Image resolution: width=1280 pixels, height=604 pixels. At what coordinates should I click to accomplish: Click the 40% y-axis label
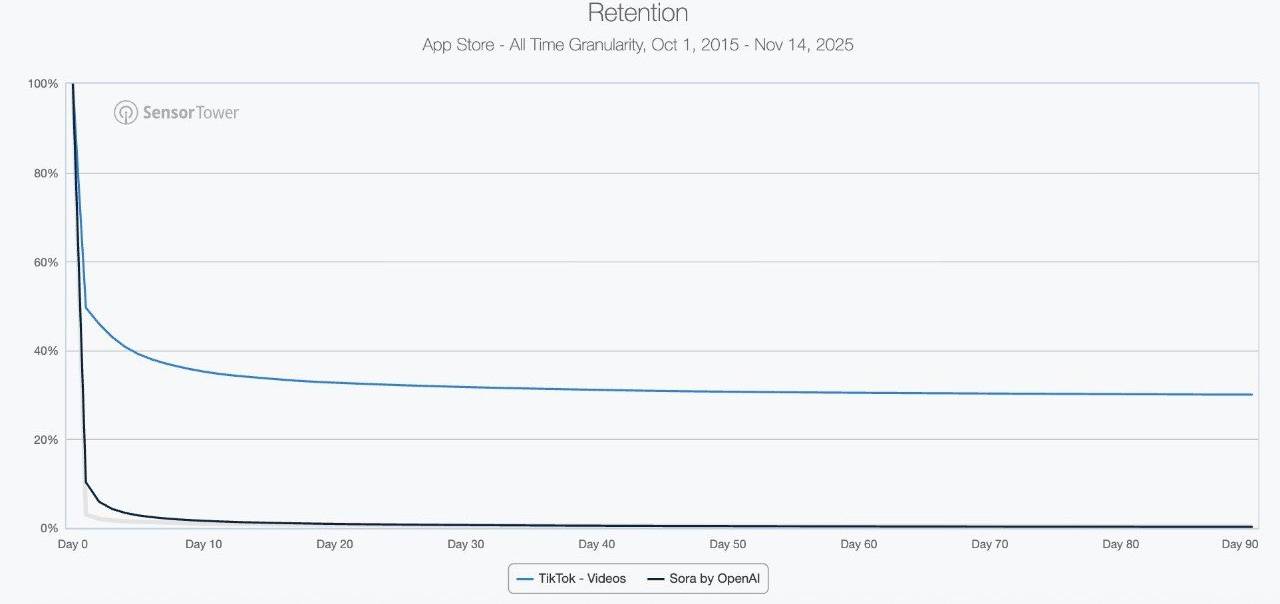46,351
